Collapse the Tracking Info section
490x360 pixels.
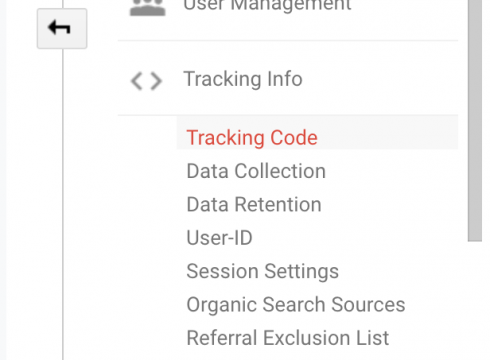point(243,79)
